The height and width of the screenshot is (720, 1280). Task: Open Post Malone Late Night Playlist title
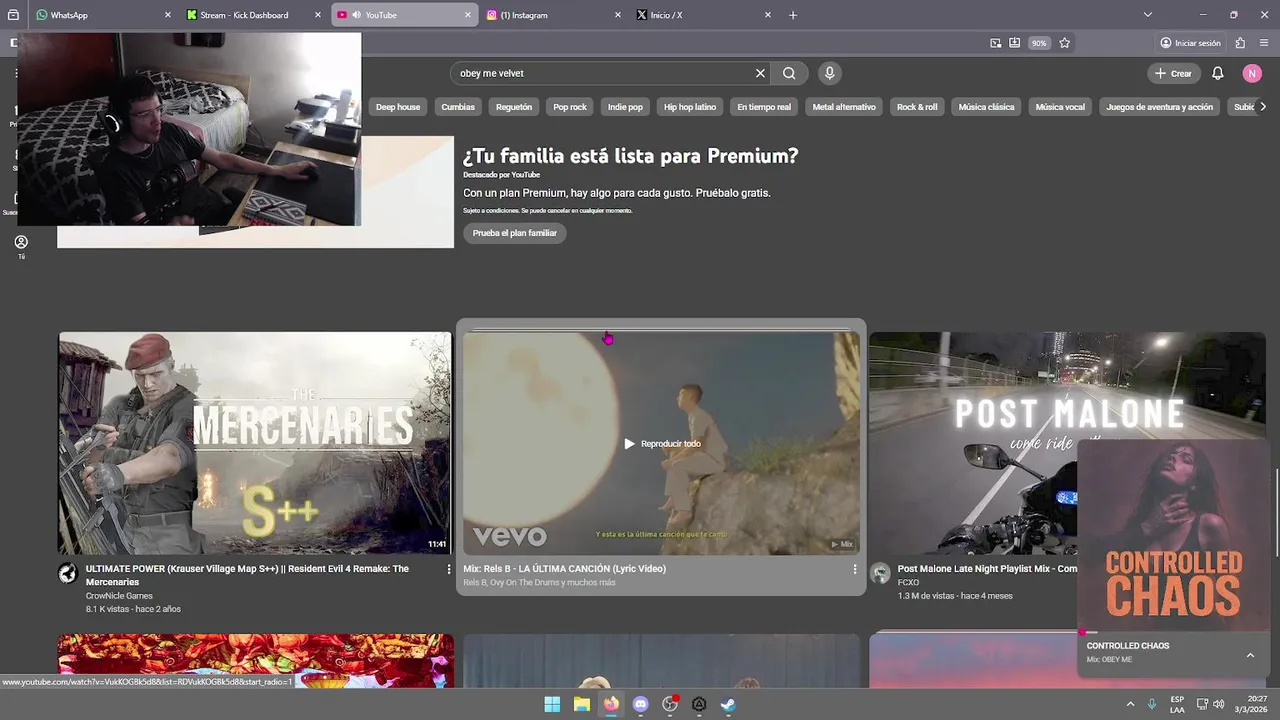[987, 569]
